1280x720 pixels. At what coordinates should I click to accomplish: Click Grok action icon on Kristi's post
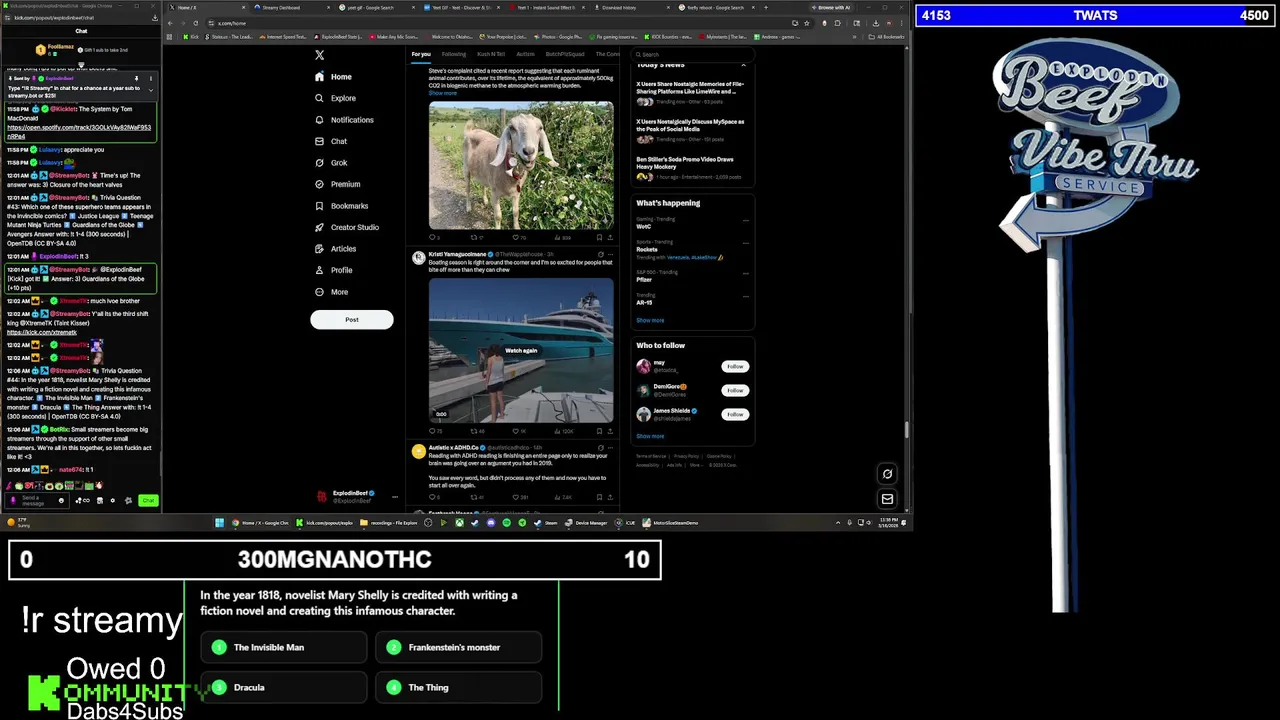[600, 255]
